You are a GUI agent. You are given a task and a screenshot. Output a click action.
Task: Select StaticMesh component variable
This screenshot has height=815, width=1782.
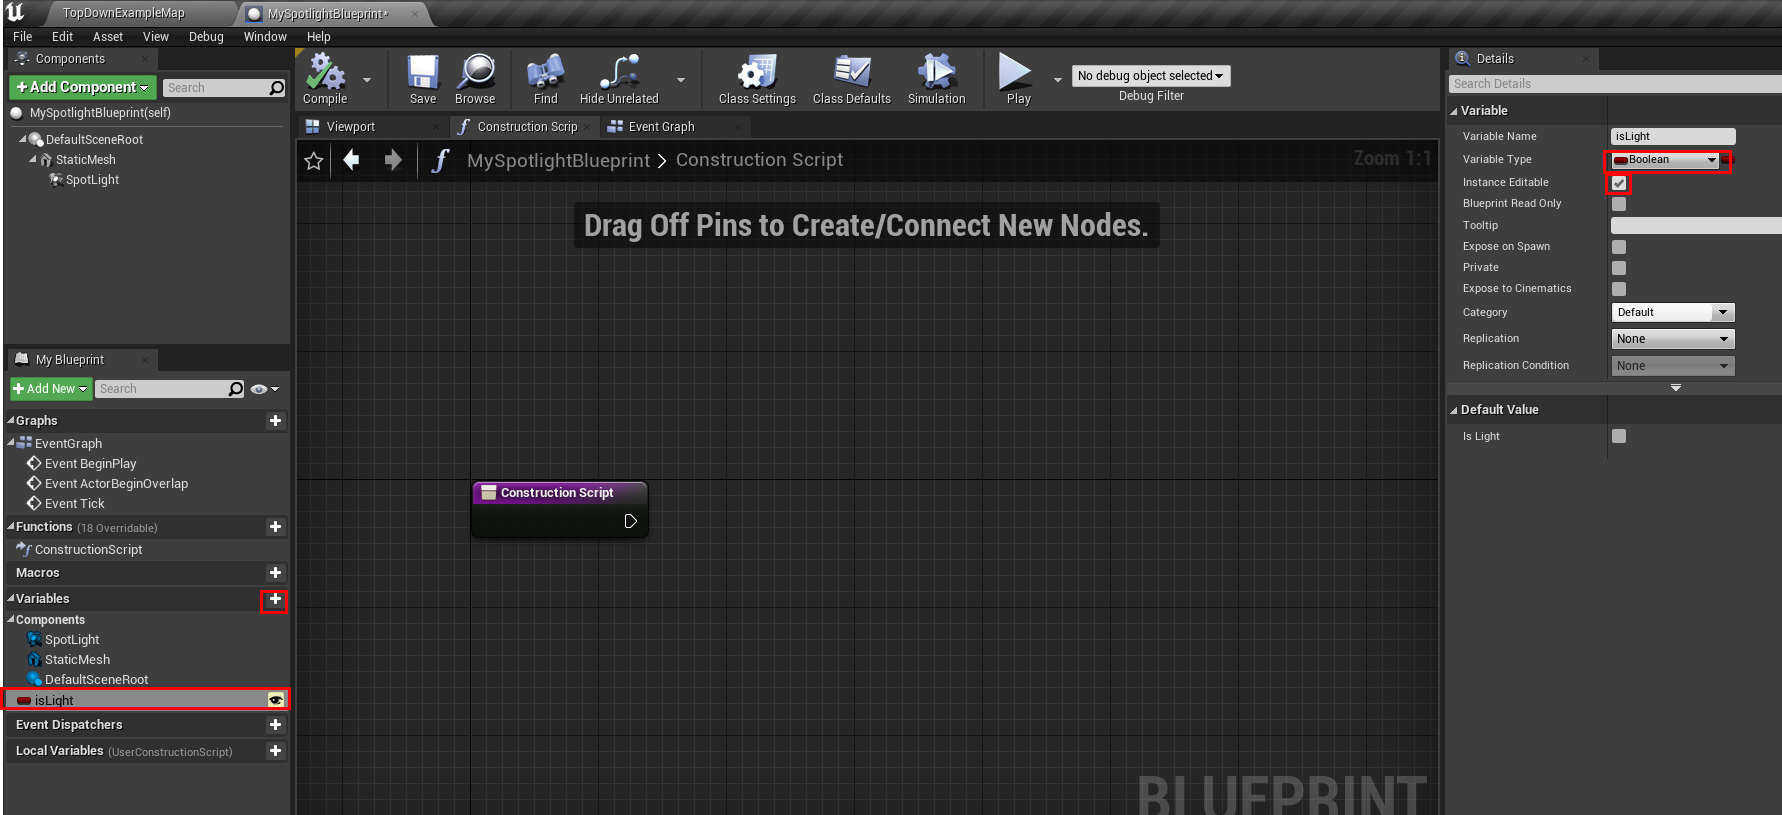pyautogui.click(x=77, y=660)
